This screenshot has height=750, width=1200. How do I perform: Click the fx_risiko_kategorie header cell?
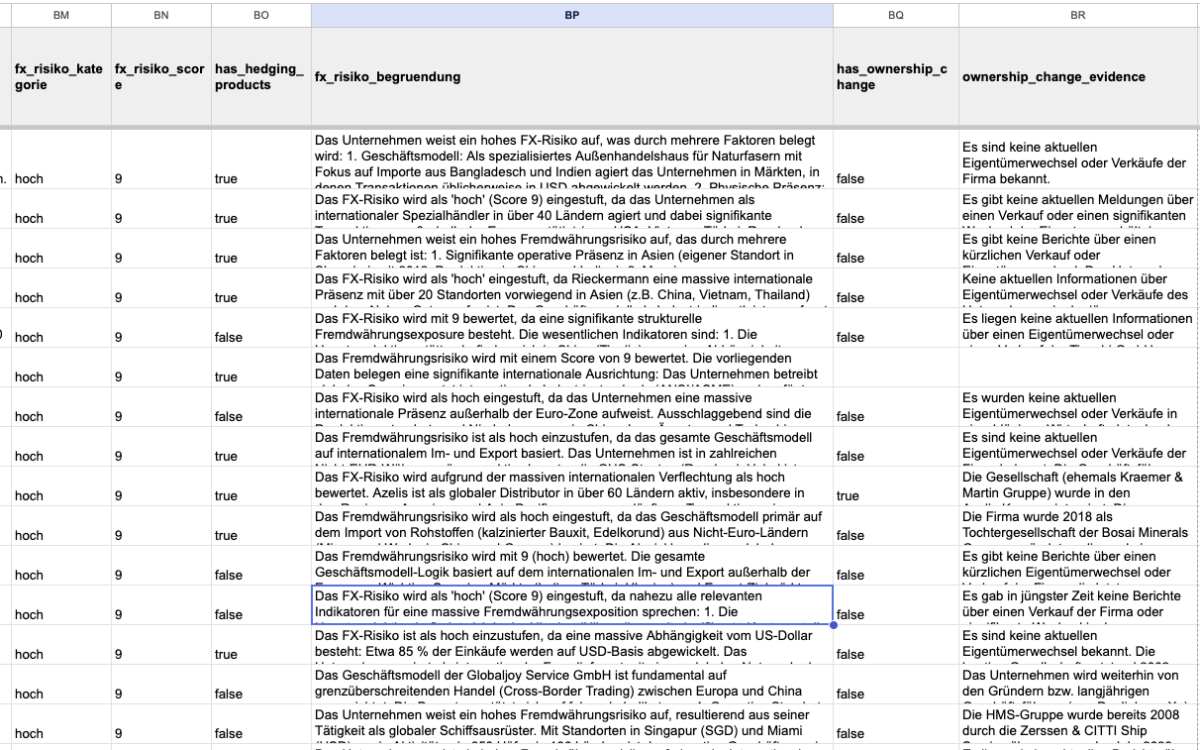59,77
